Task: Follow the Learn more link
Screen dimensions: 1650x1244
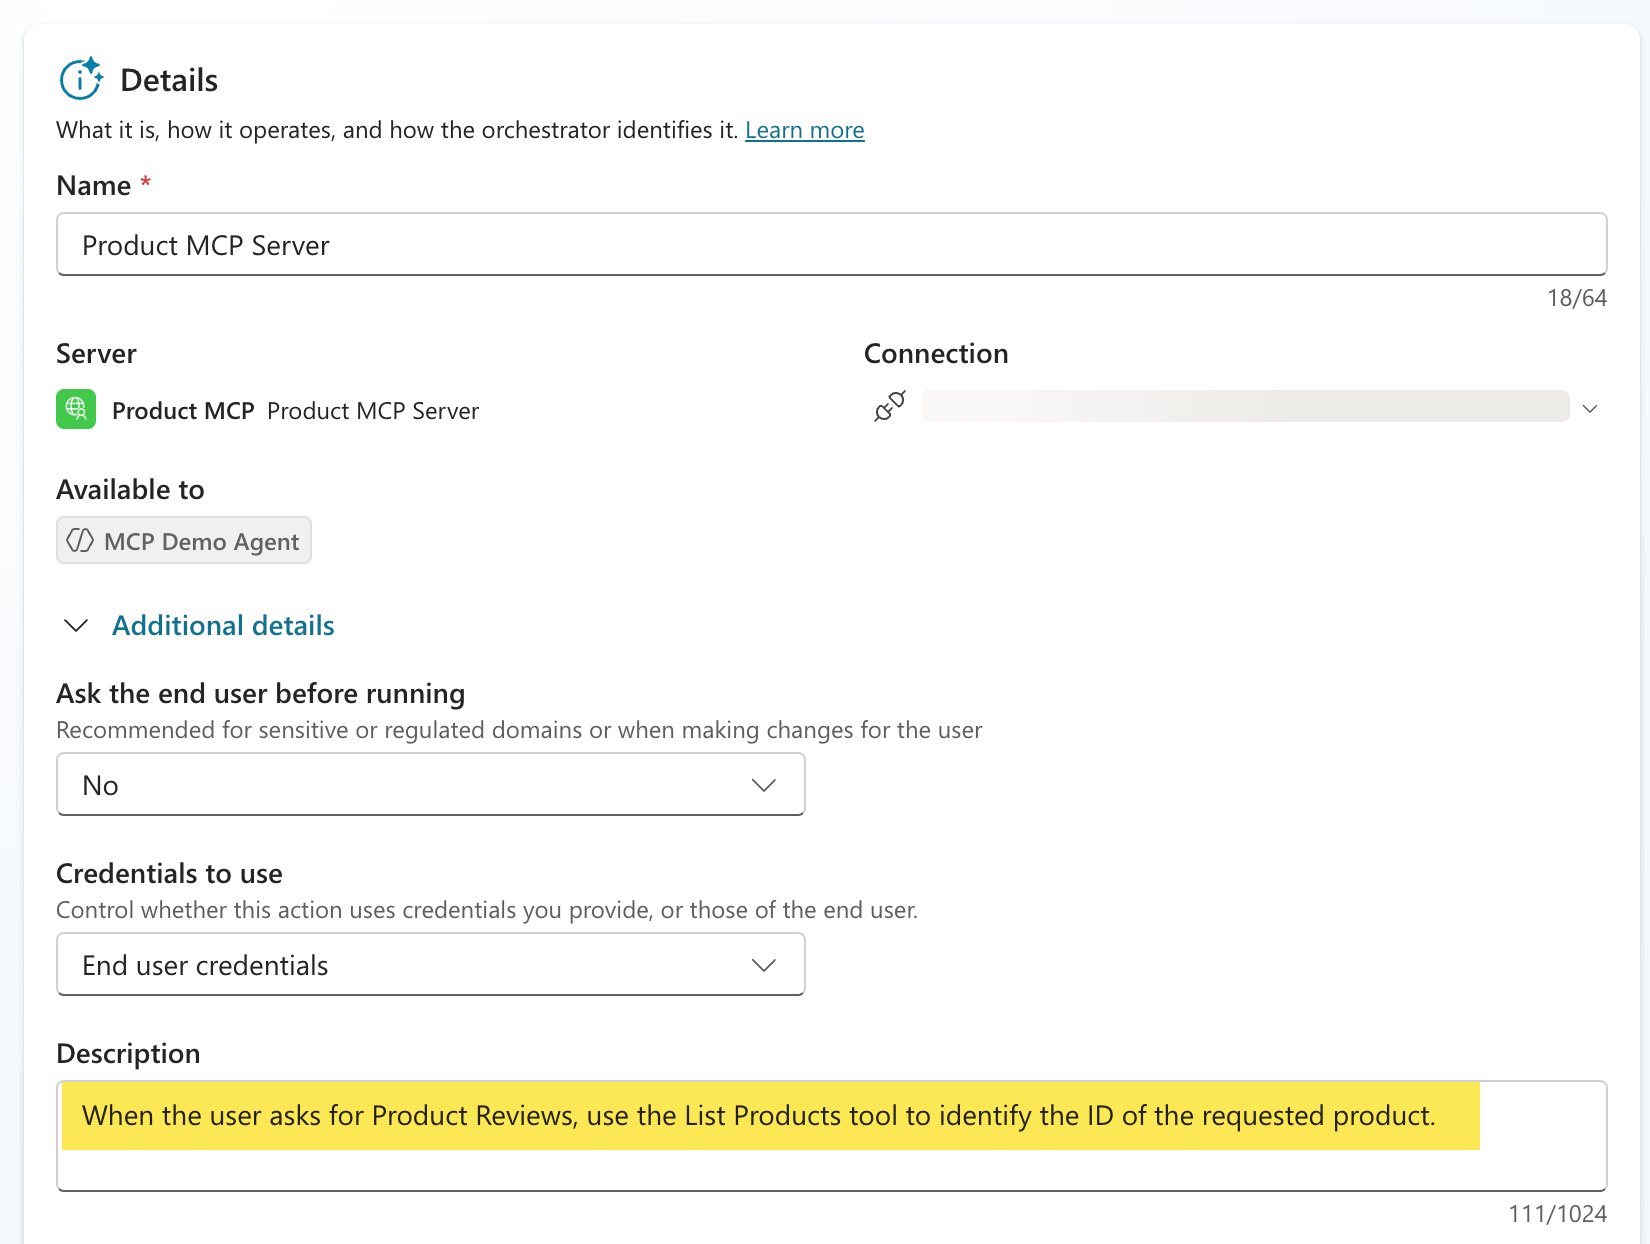Action: [804, 130]
